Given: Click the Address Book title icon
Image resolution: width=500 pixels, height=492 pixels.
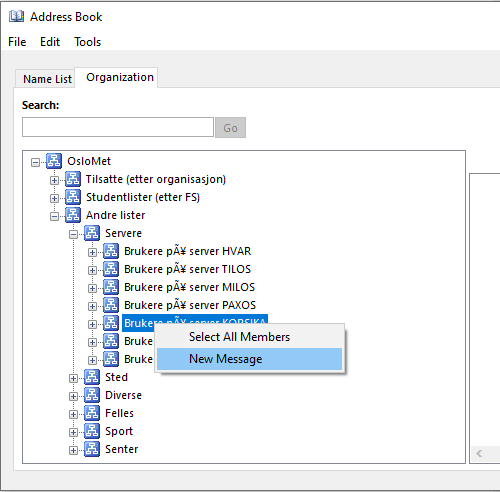Looking at the screenshot, I should tap(16, 16).
